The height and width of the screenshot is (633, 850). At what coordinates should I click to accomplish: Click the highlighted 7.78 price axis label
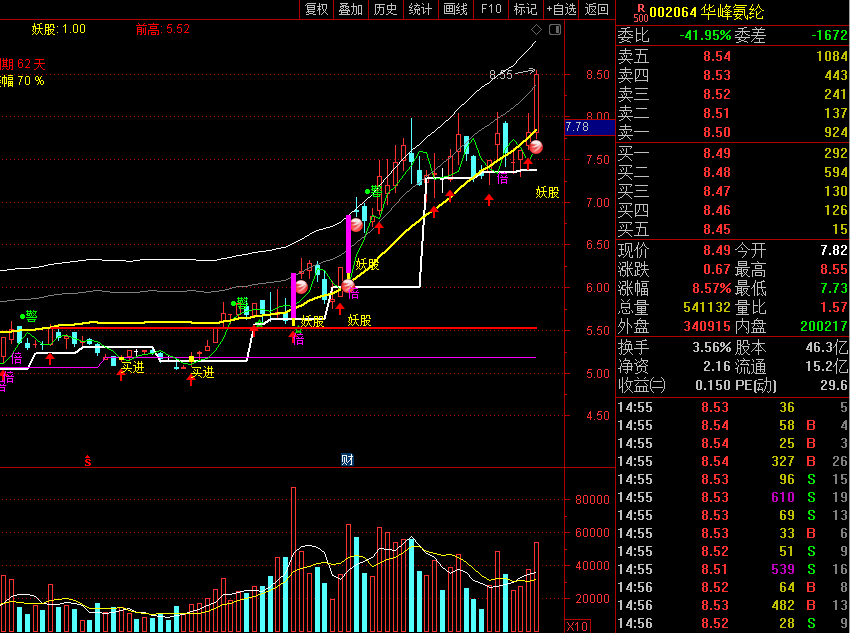[x=589, y=127]
